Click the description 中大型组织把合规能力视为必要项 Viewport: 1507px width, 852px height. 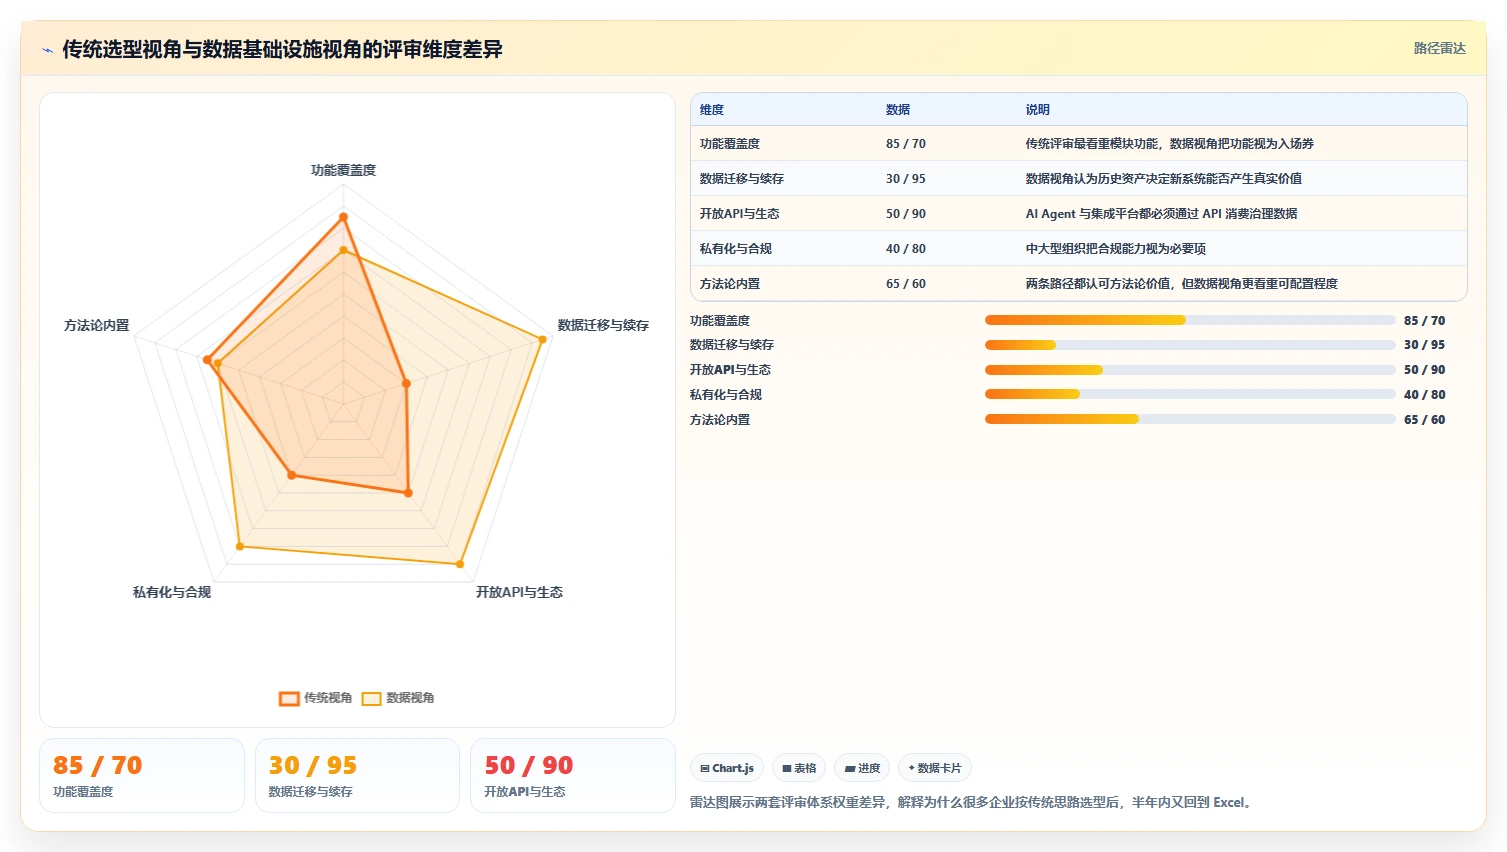point(1116,249)
